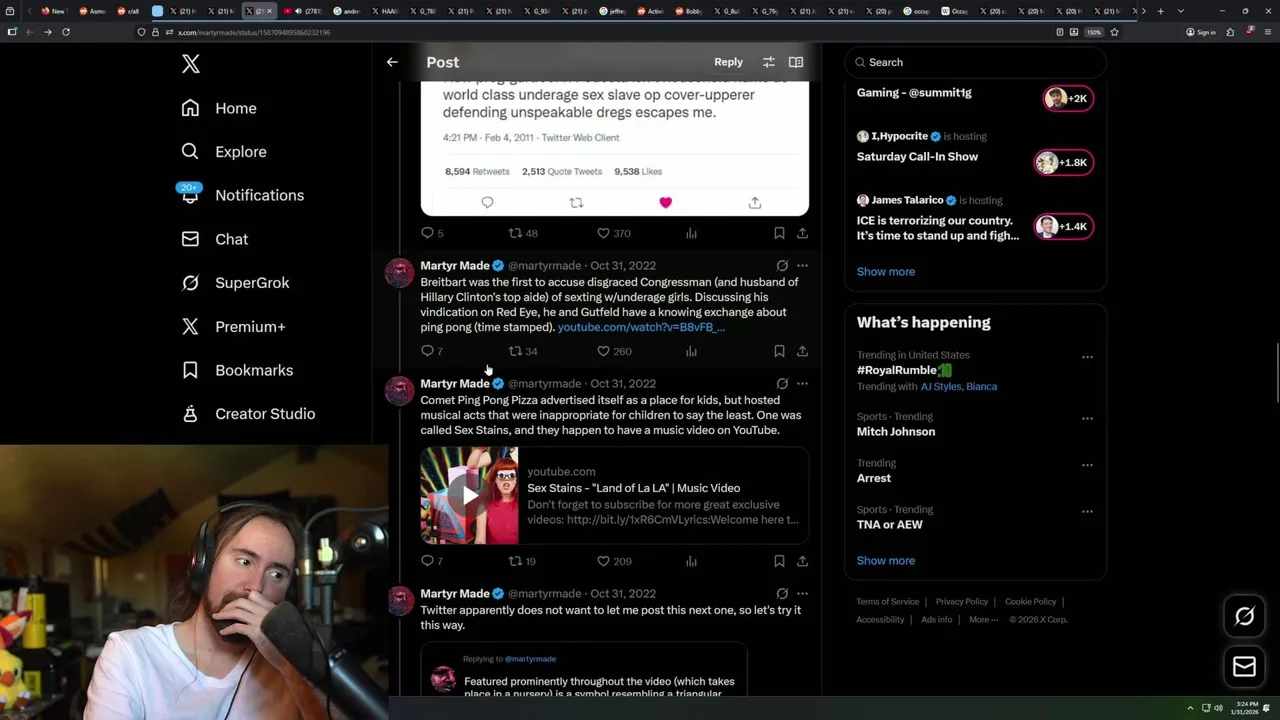This screenshot has height=720, width=1280.
Task: Open new browser tab with plus
Action: click(x=1160, y=11)
